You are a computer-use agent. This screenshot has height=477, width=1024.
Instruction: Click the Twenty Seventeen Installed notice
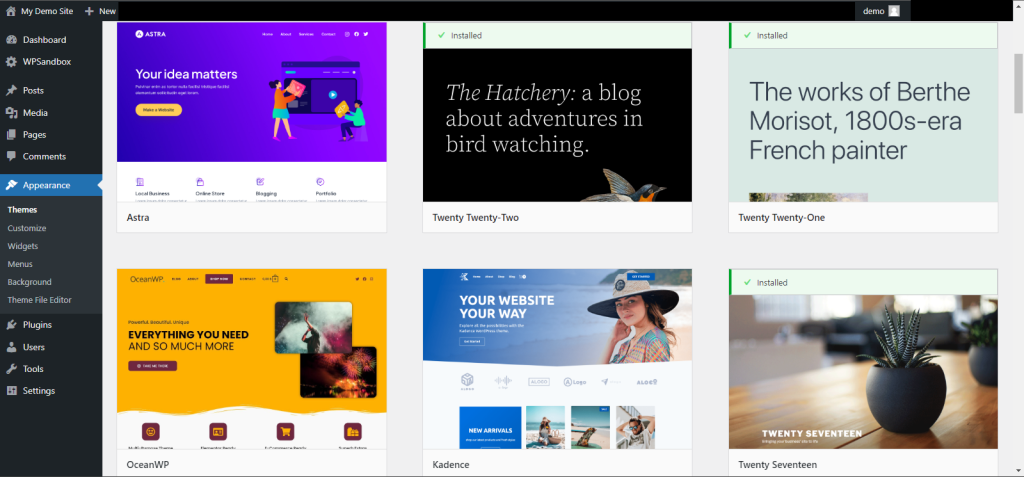[x=863, y=282]
